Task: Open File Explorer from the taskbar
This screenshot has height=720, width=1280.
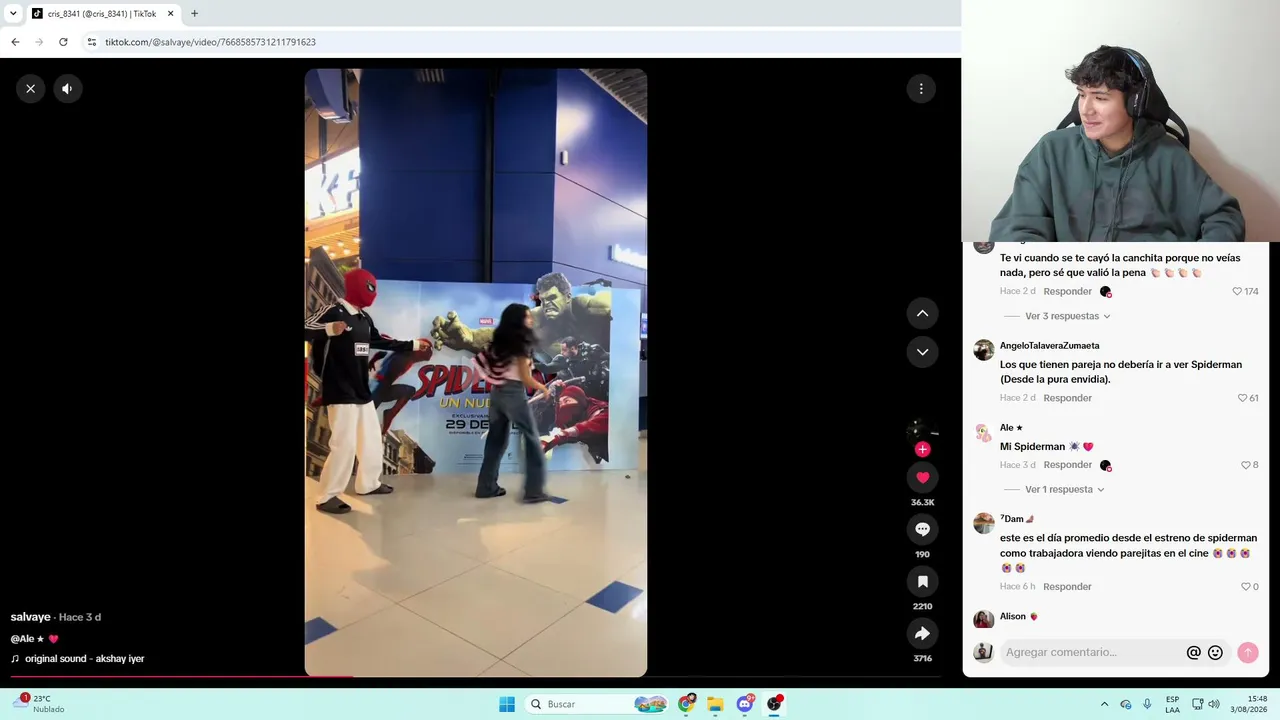Action: pyautogui.click(x=715, y=704)
